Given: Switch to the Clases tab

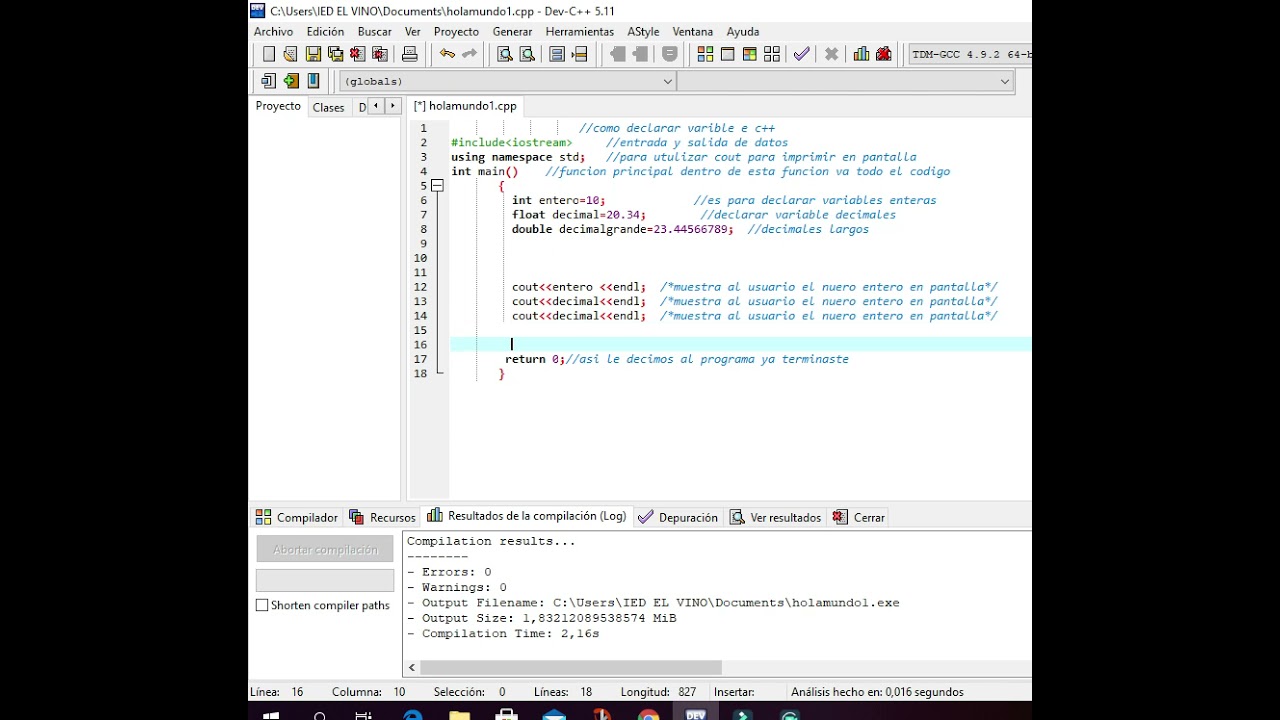Looking at the screenshot, I should point(328,107).
